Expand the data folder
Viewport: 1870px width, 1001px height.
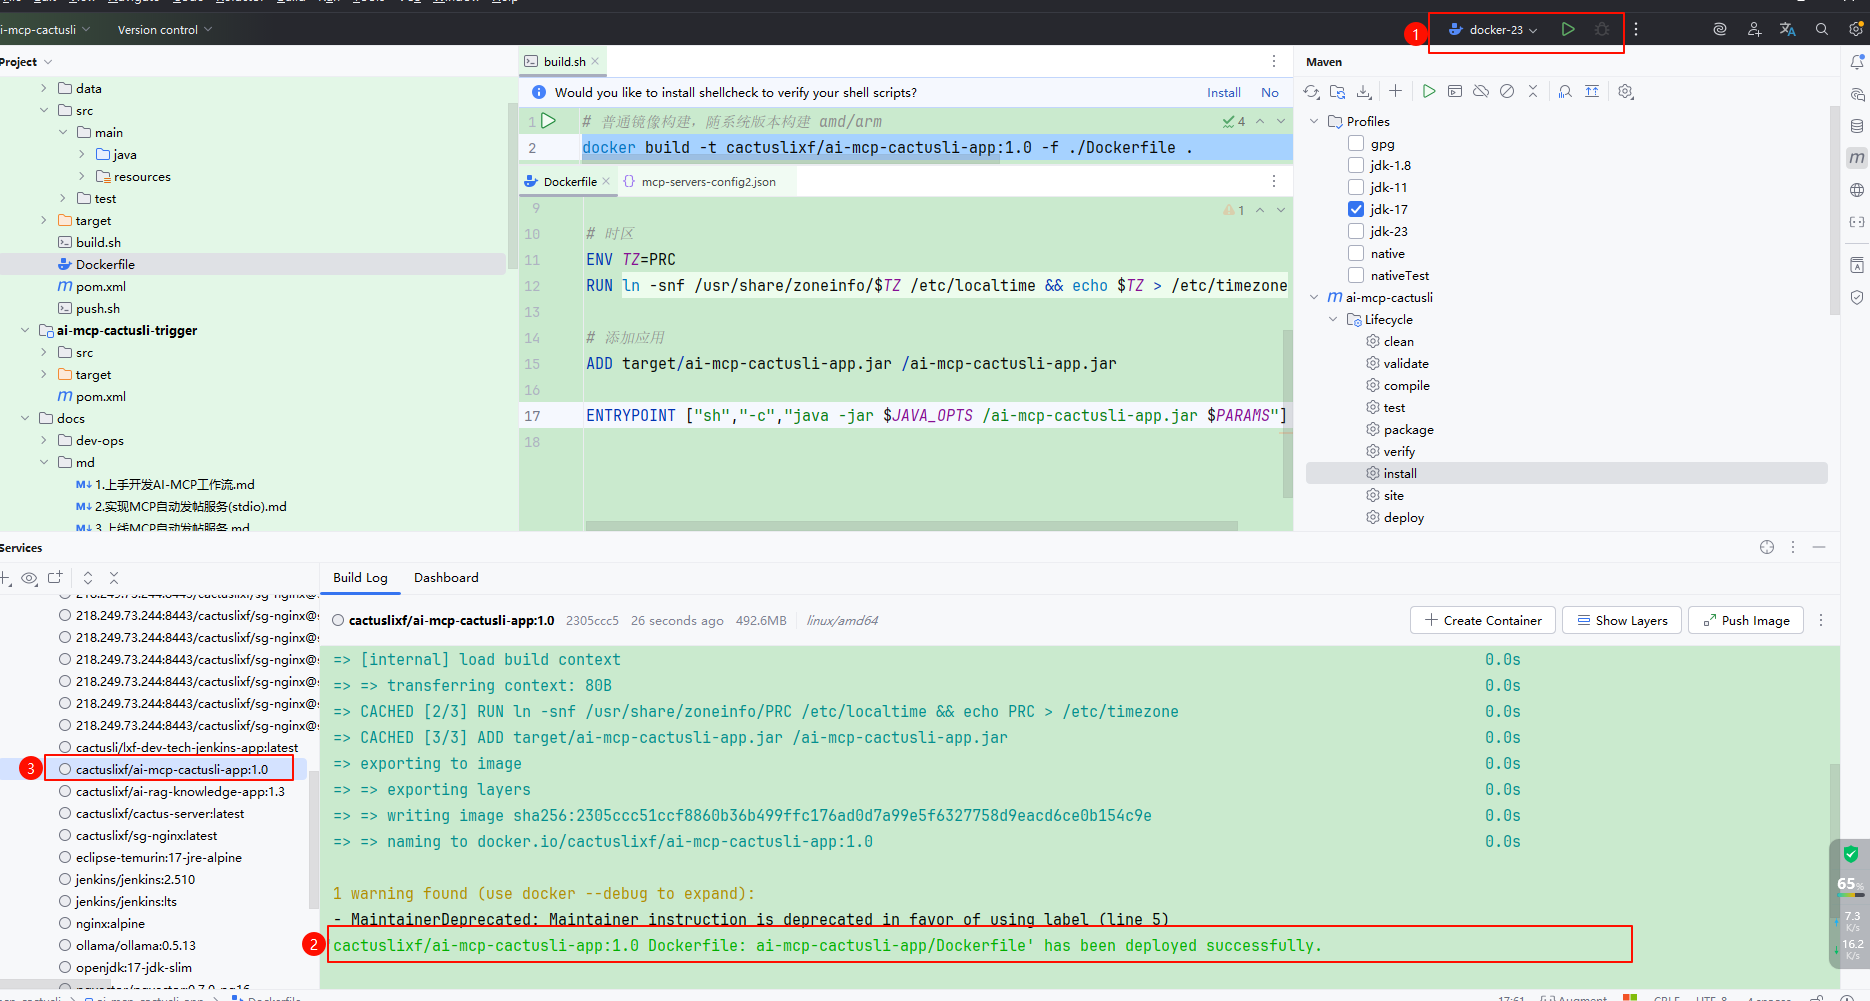44,88
